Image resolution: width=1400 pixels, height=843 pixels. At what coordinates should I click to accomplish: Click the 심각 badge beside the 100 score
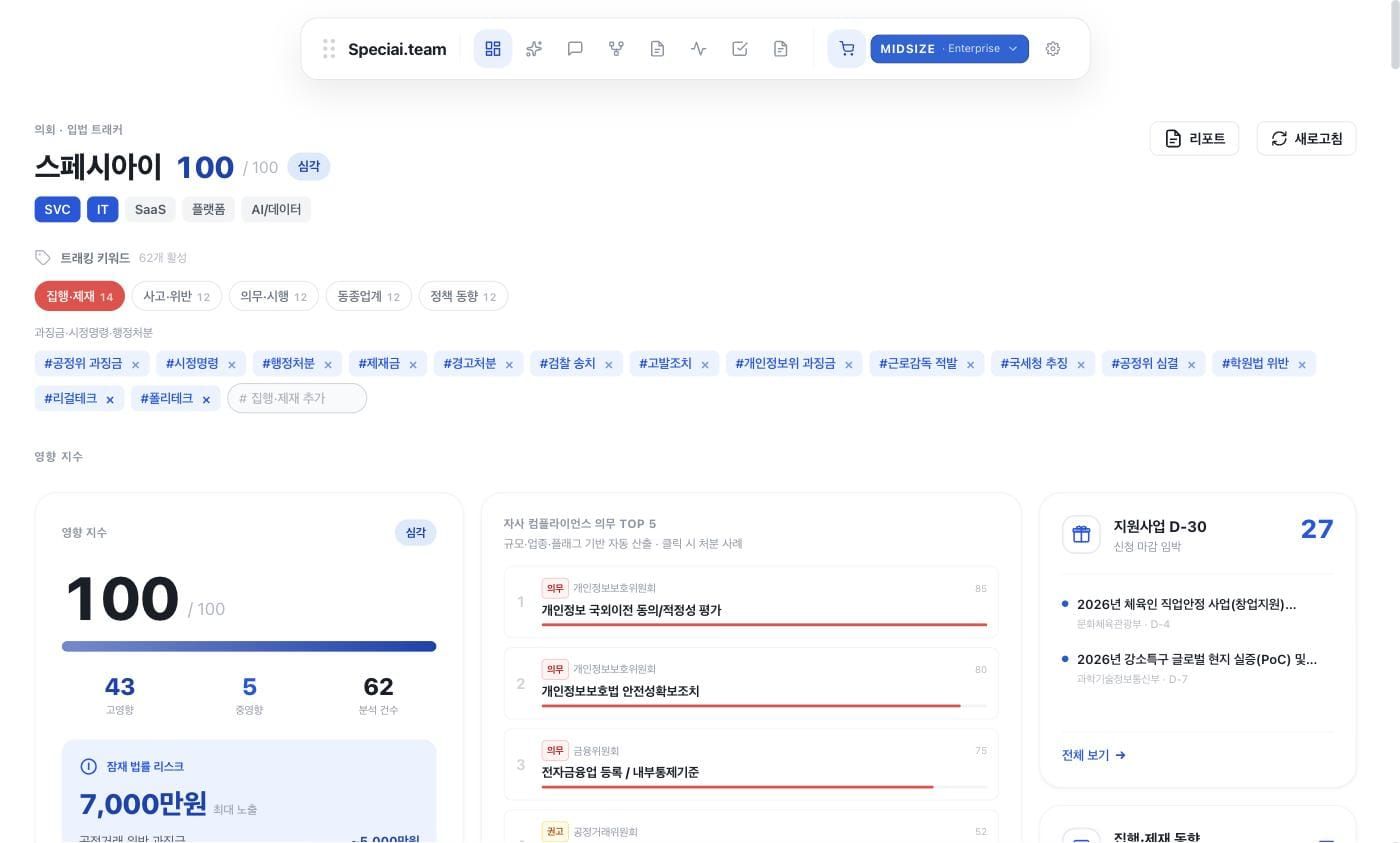tap(309, 166)
